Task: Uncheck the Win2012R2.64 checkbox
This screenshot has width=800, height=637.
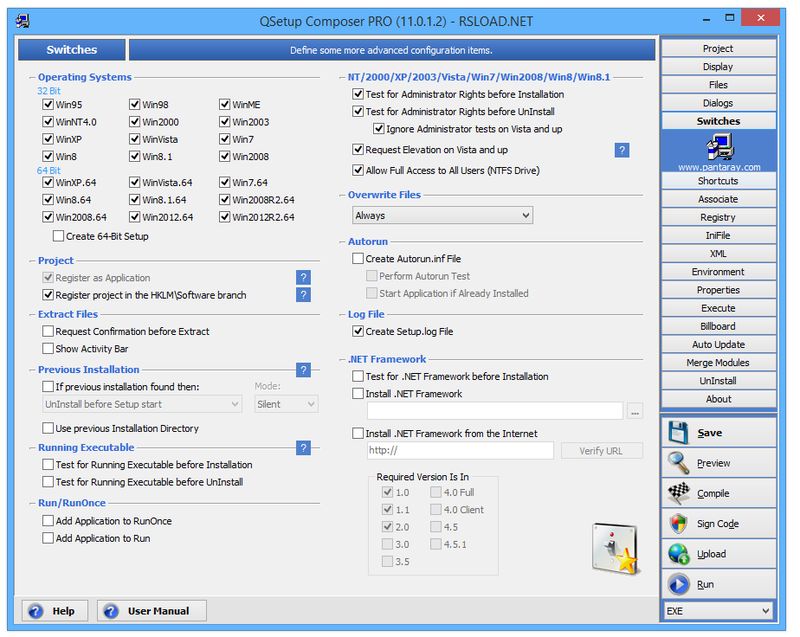Action: click(x=224, y=217)
